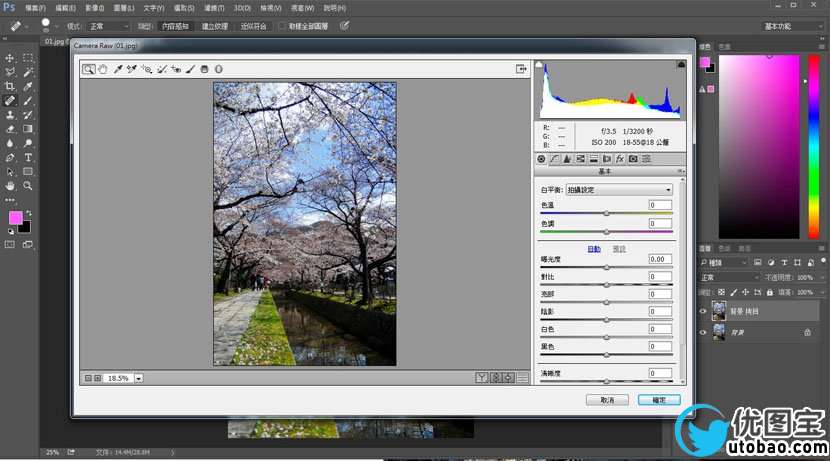The width and height of the screenshot is (830, 461).
Task: Open Basic panel flyout menu in Camera Raw
Action: coord(681,171)
